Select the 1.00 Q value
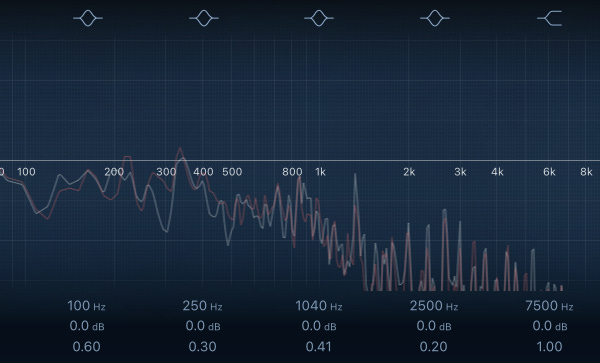This screenshot has width=600, height=363. [x=549, y=347]
